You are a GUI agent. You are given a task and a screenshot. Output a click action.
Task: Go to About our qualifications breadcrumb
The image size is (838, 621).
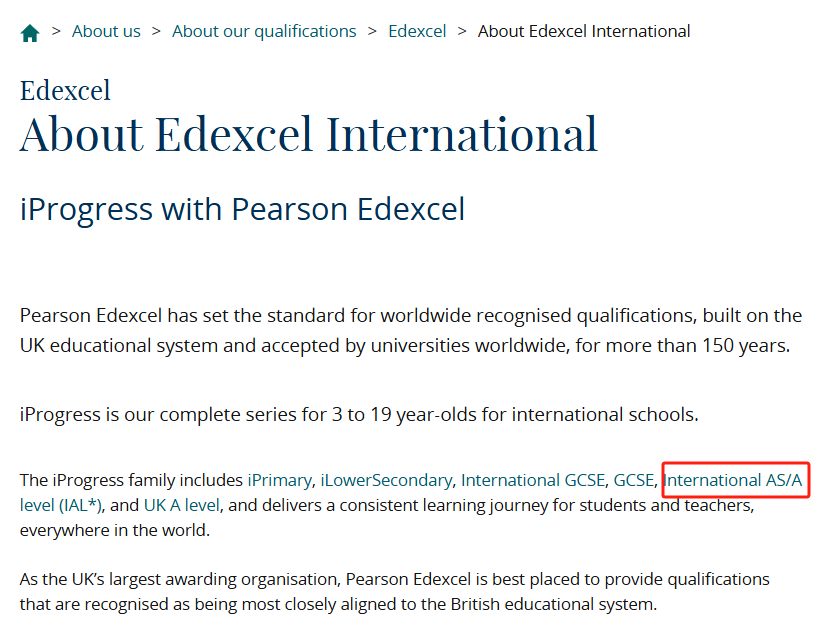point(264,32)
